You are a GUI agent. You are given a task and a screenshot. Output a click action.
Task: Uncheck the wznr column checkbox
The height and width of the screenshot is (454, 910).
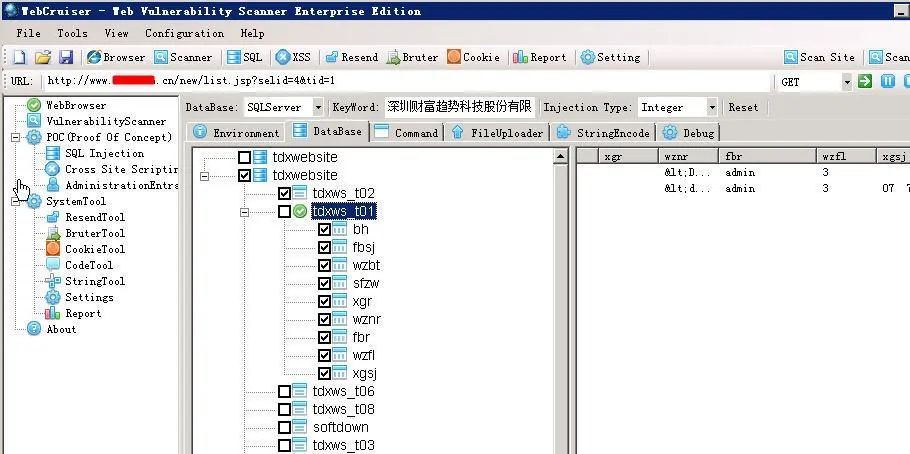click(324, 319)
